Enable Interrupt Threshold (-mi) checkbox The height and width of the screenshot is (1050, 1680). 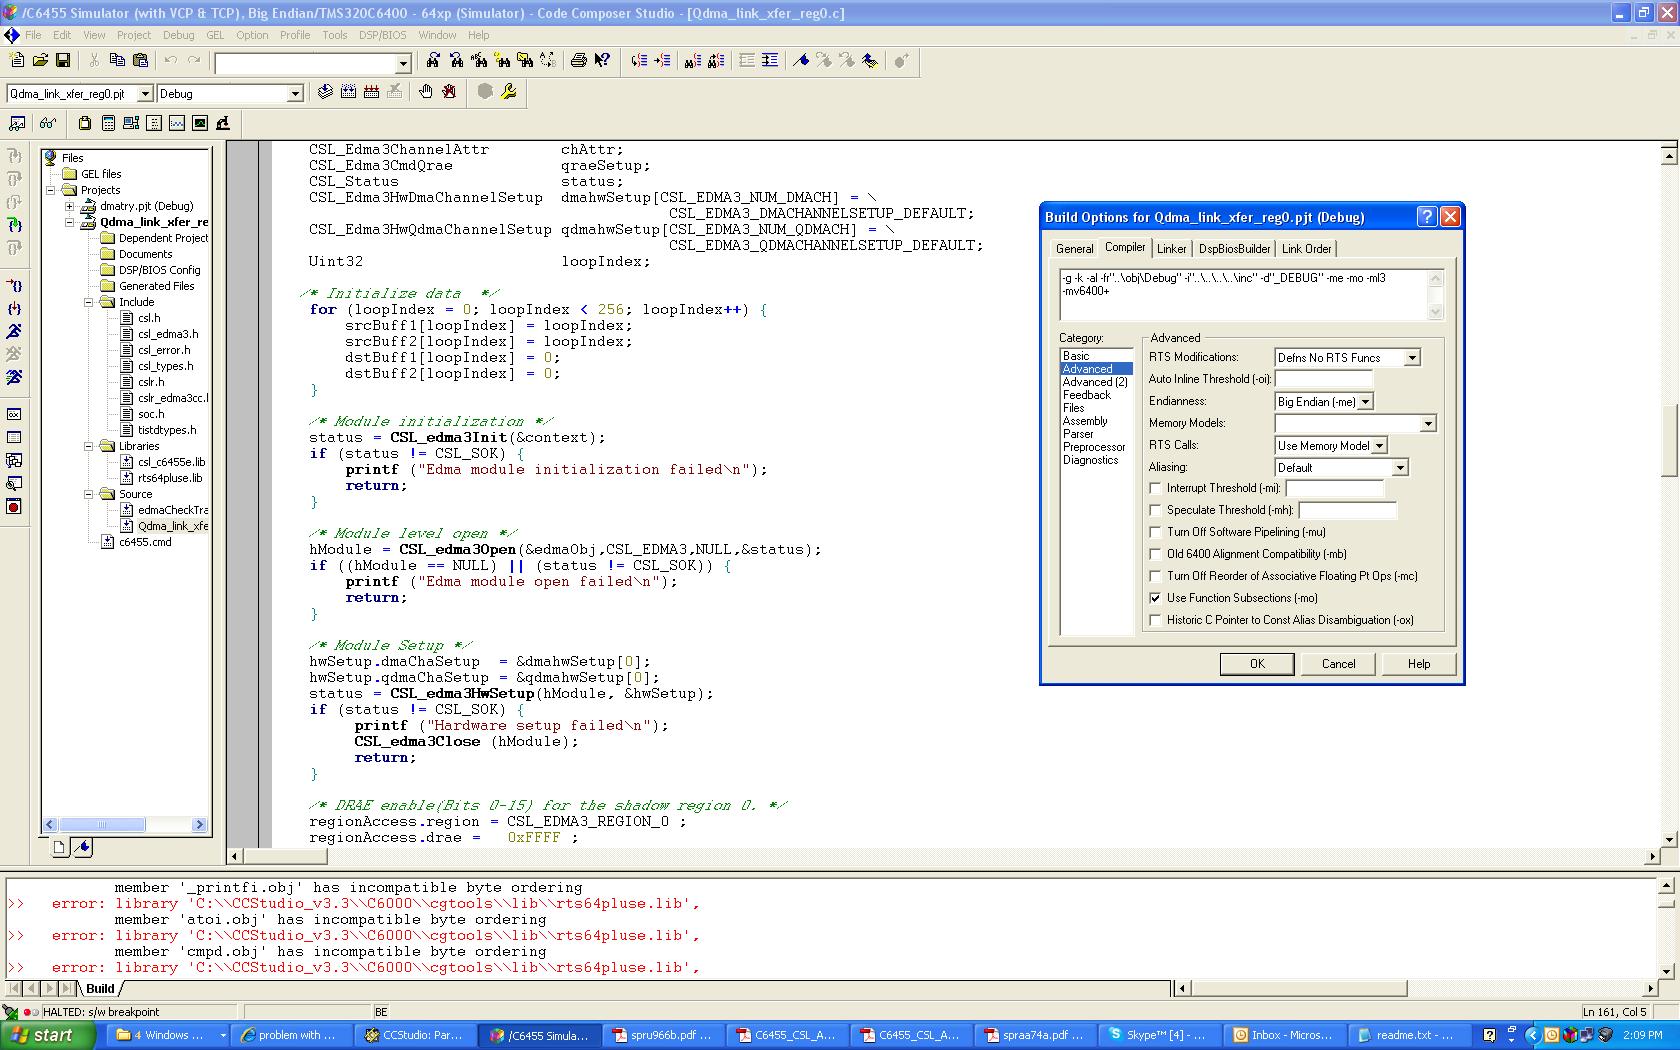coord(1156,488)
